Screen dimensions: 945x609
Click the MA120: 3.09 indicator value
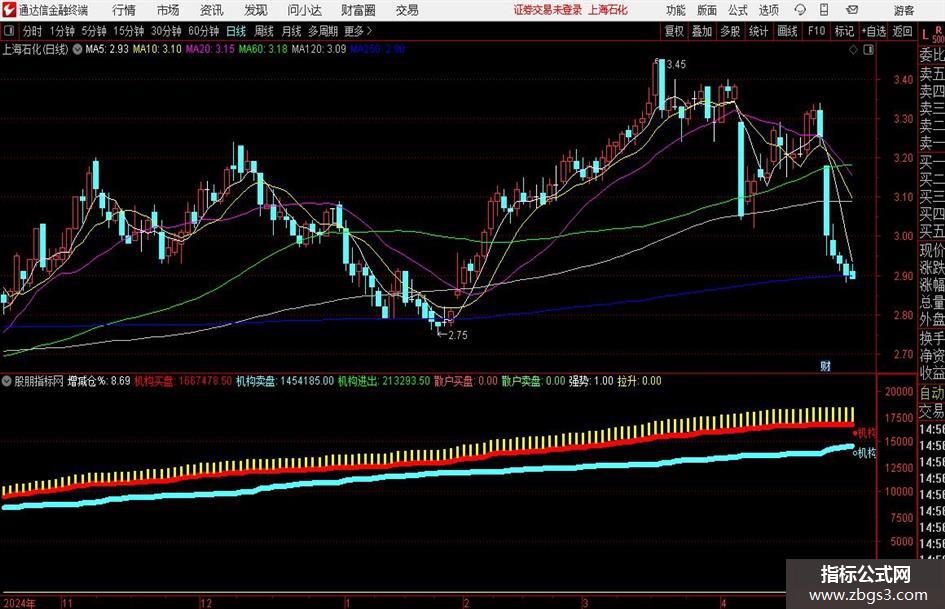(319, 49)
